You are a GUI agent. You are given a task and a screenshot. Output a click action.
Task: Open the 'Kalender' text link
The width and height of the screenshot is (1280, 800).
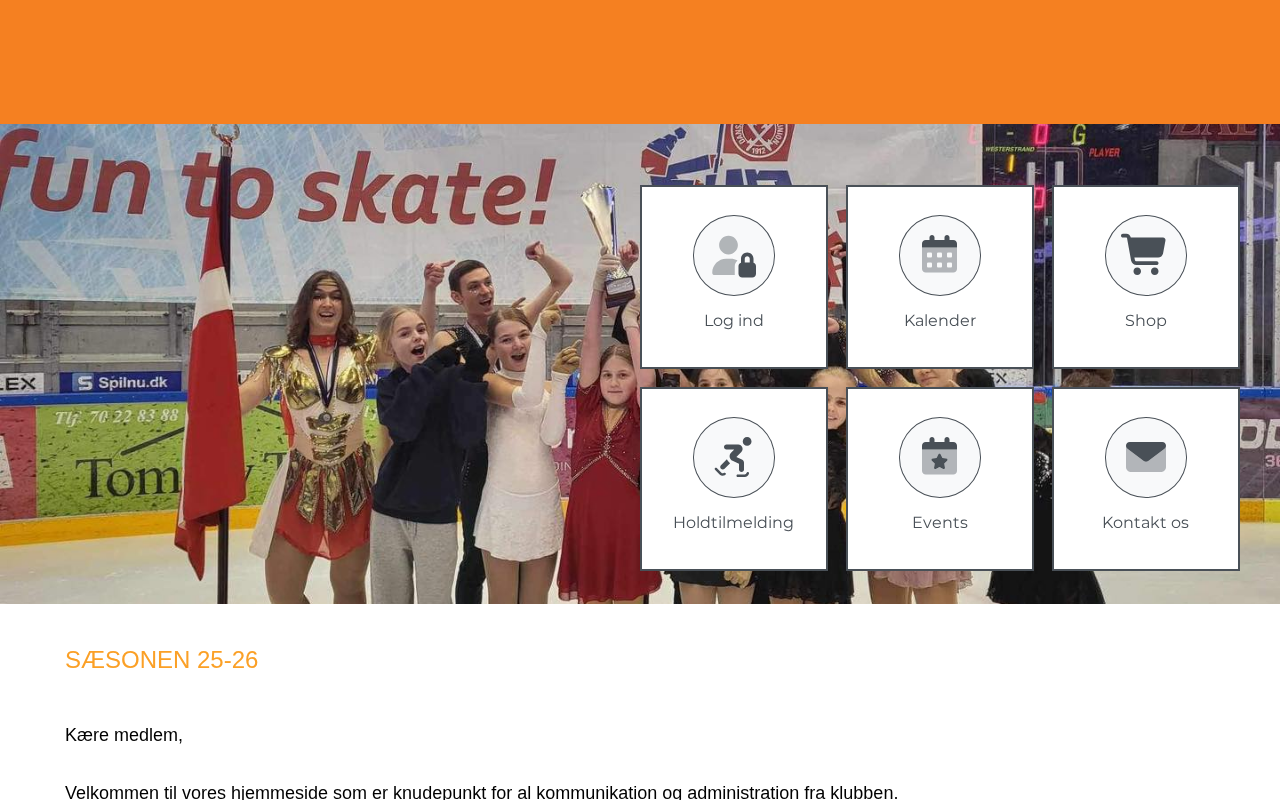tap(940, 321)
